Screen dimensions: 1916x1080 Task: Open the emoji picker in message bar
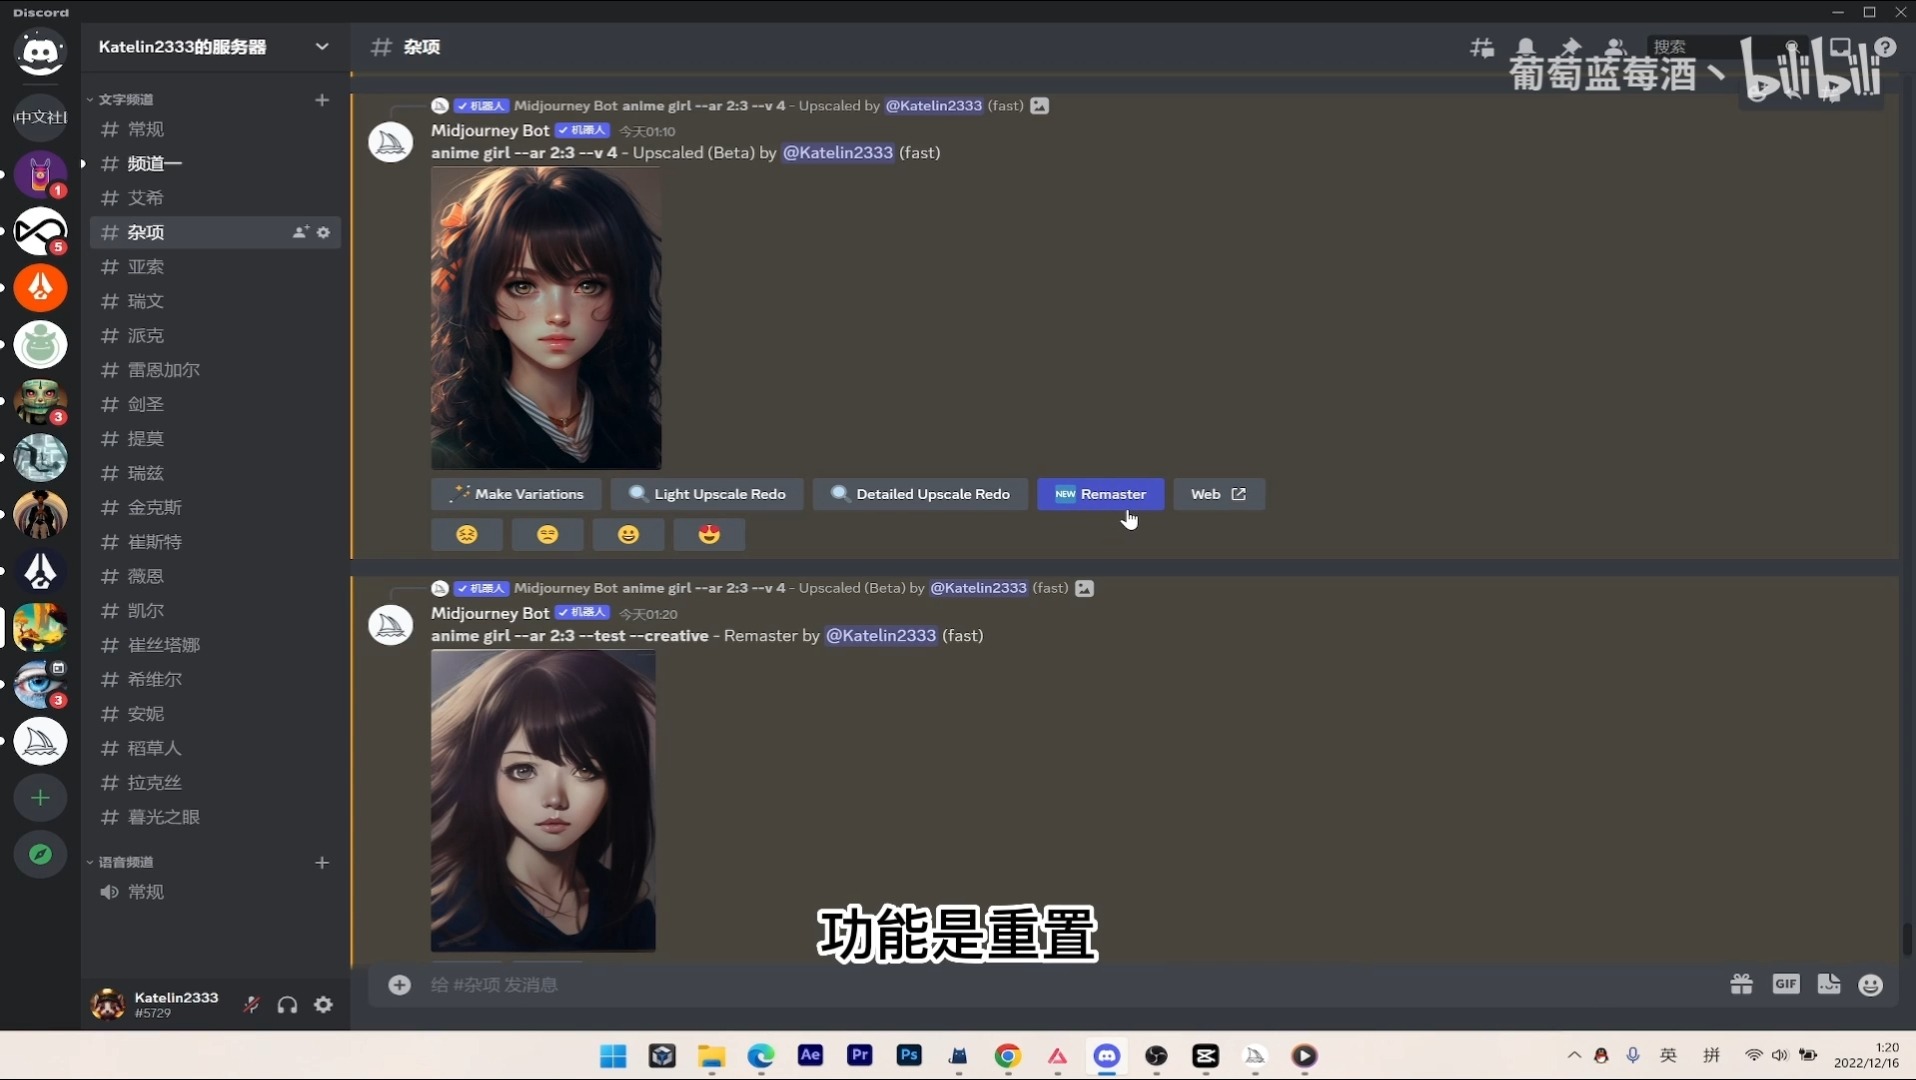1870,985
